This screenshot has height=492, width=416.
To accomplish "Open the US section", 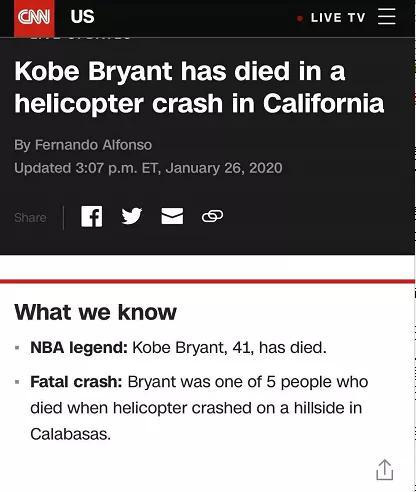I will coord(82,16).
